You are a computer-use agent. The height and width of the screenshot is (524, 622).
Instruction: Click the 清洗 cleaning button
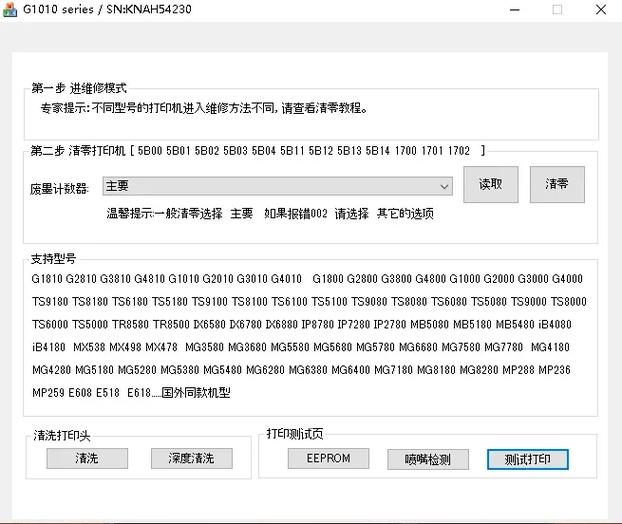[x=87, y=459]
